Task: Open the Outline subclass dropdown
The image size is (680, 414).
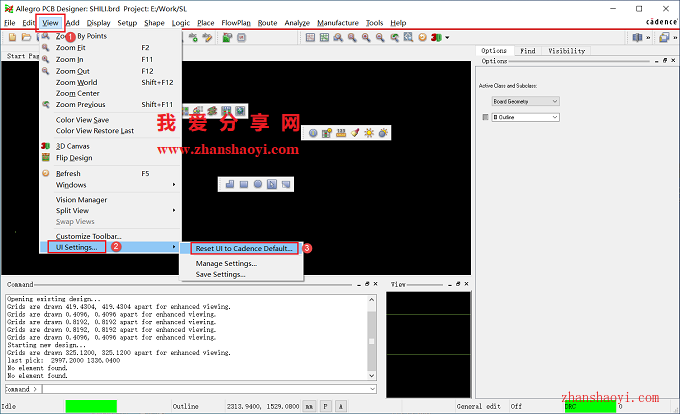Action: pos(525,117)
